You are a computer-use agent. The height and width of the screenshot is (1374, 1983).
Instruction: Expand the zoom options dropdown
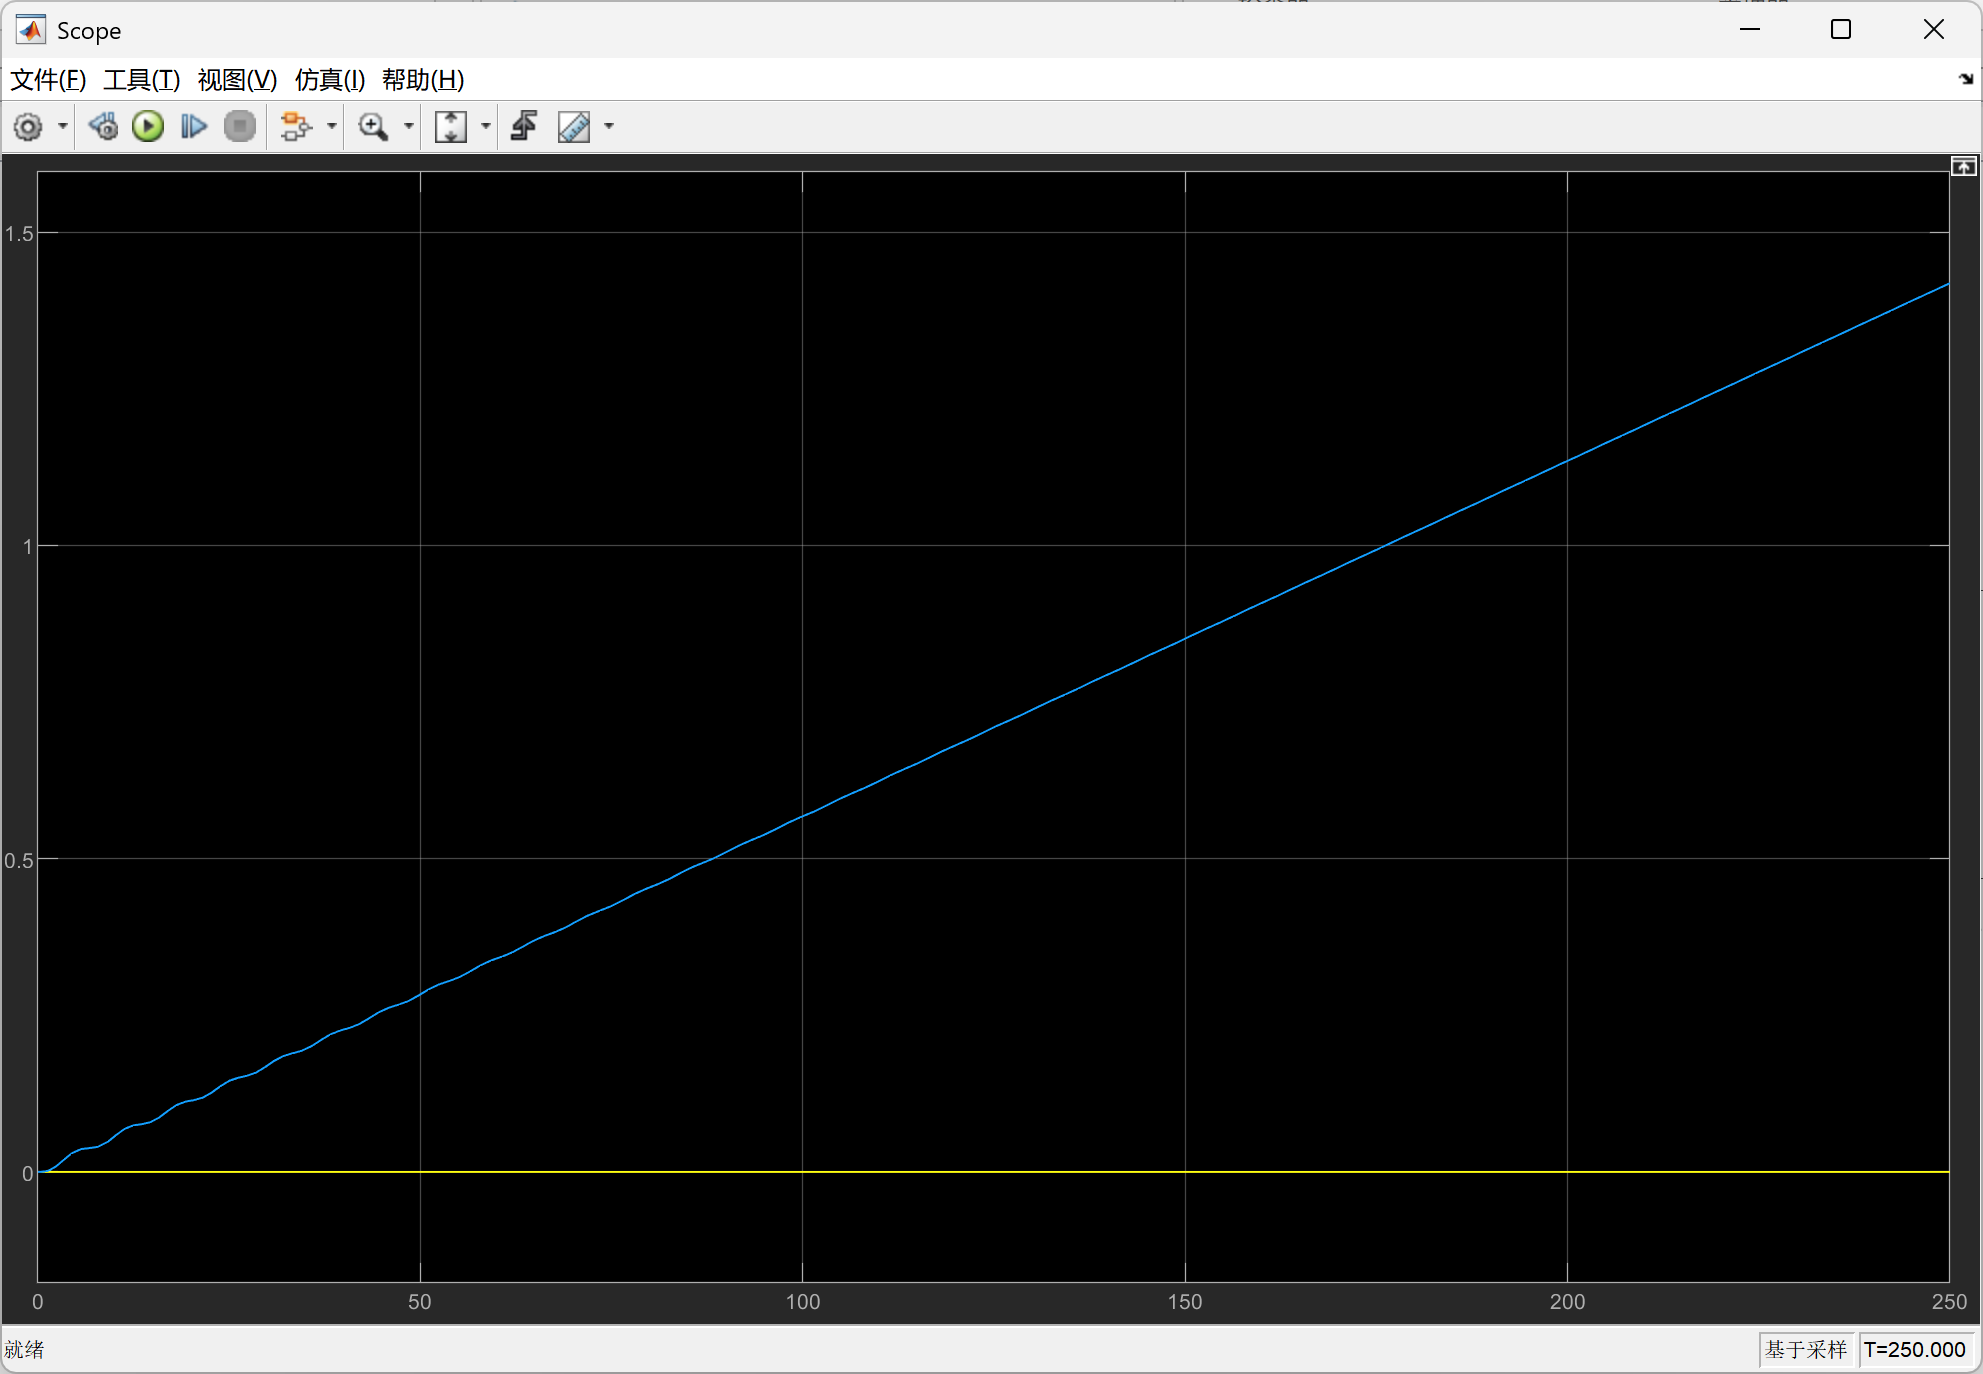click(x=409, y=126)
